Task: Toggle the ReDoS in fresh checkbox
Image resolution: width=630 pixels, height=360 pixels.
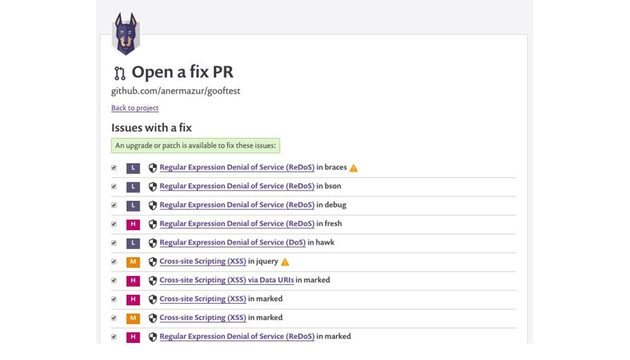Action: 114,224
